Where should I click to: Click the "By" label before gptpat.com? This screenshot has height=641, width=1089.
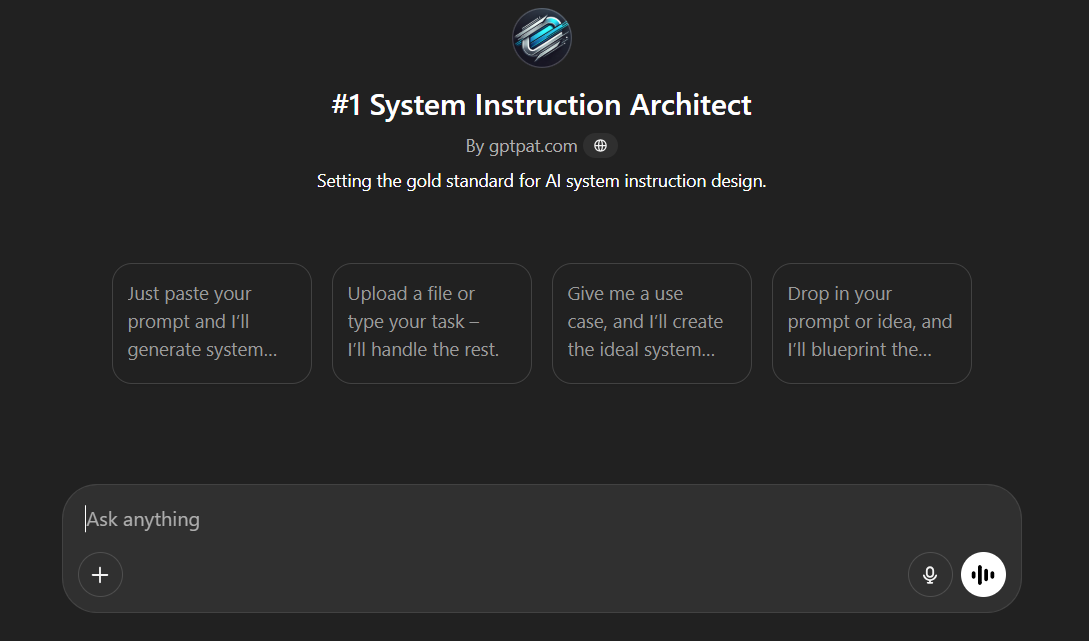click(475, 146)
